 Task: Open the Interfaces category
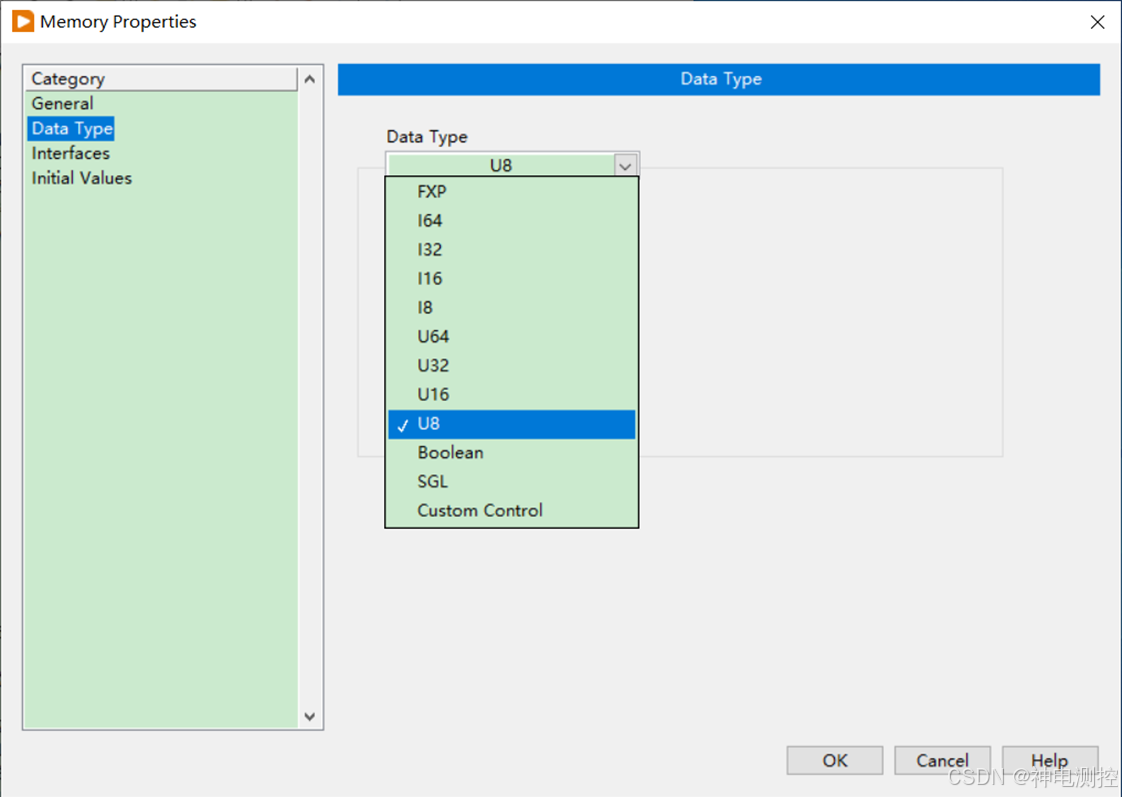pos(70,153)
